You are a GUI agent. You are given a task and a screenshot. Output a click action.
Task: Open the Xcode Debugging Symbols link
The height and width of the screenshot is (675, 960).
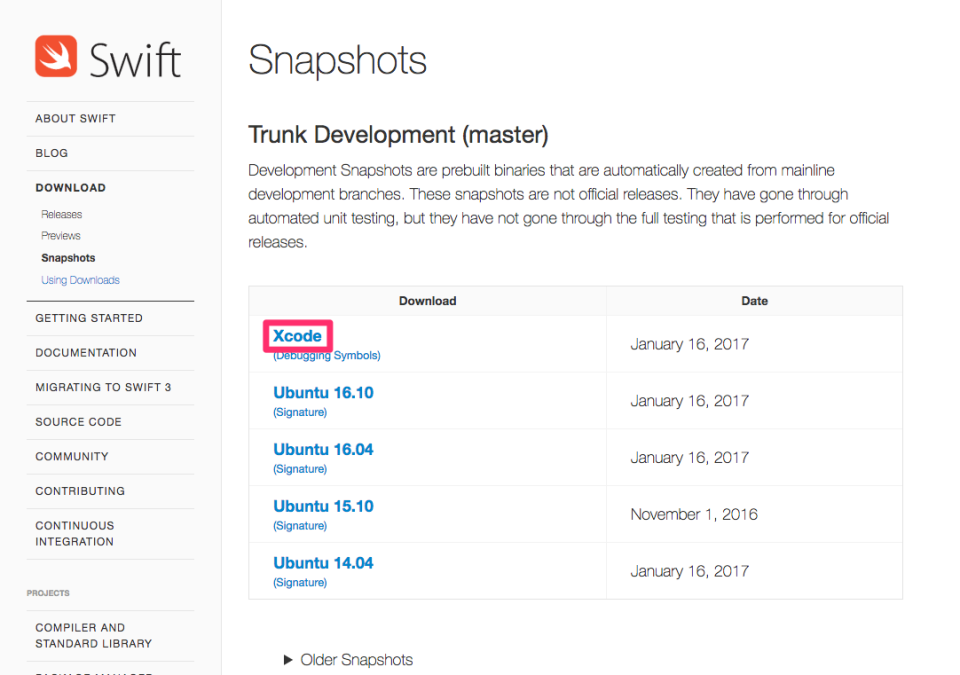click(x=327, y=356)
